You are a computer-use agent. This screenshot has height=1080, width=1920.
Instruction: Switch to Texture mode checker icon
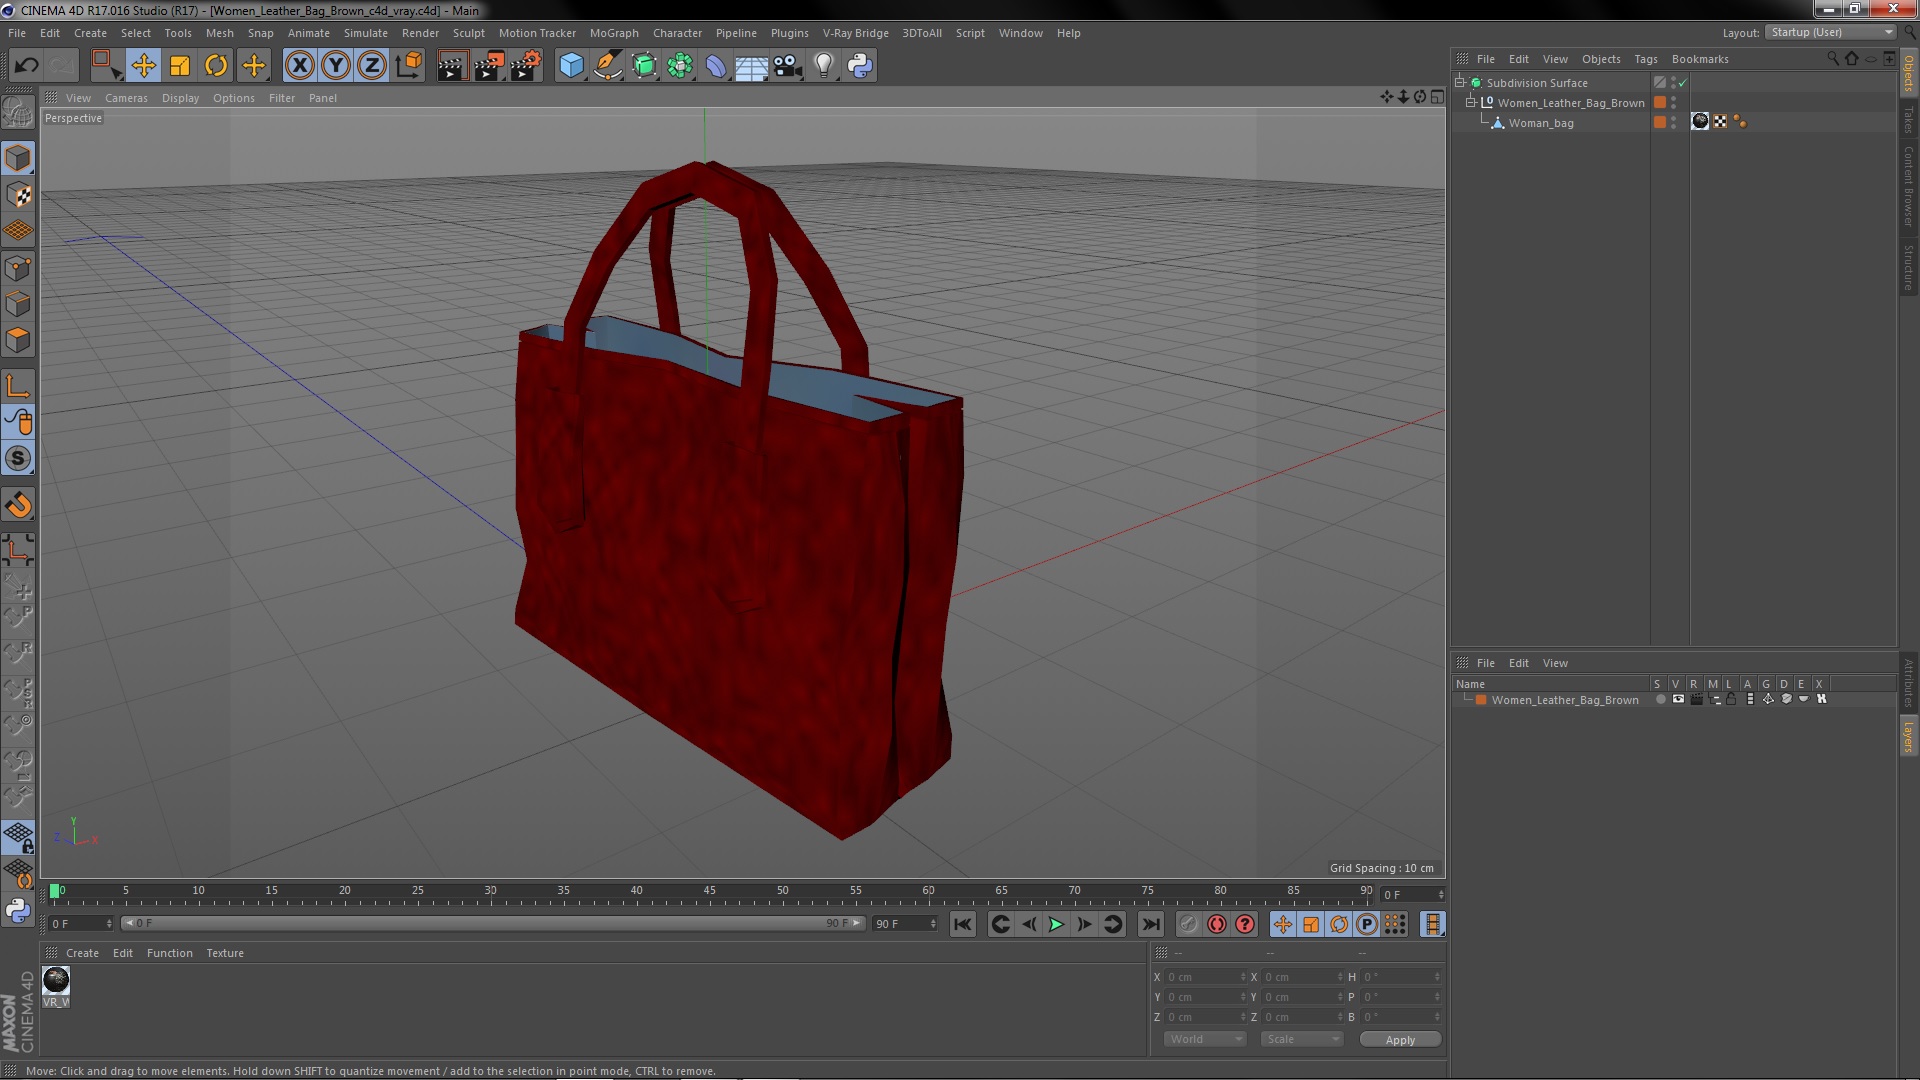[x=18, y=195]
